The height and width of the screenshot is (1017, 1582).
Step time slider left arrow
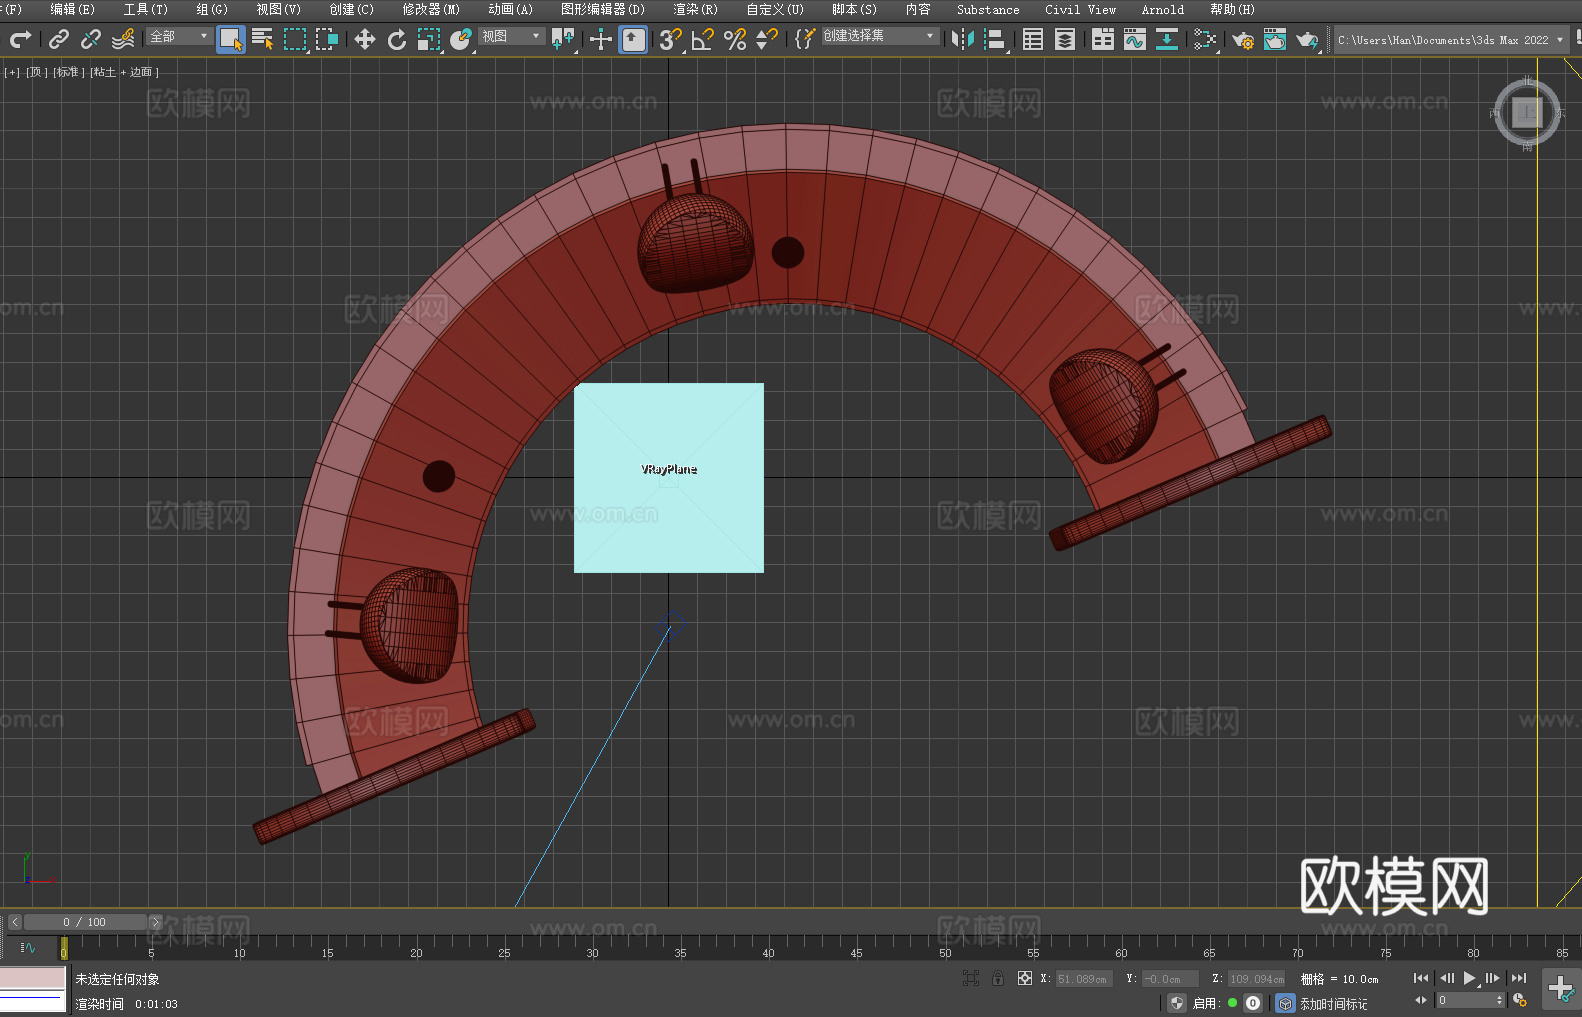(14, 922)
